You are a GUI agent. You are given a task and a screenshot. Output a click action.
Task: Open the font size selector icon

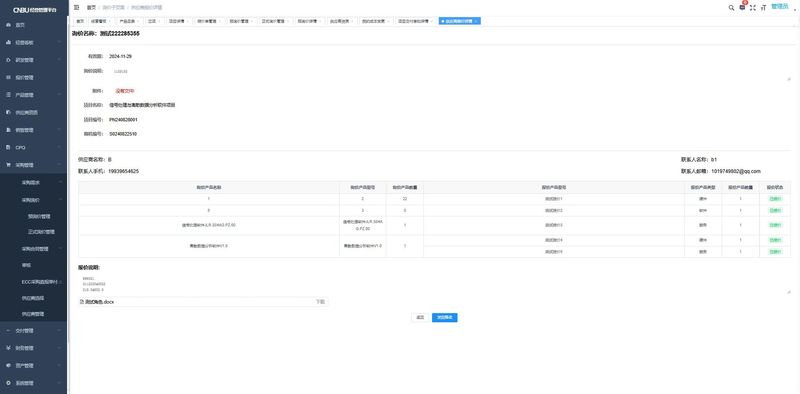point(764,8)
